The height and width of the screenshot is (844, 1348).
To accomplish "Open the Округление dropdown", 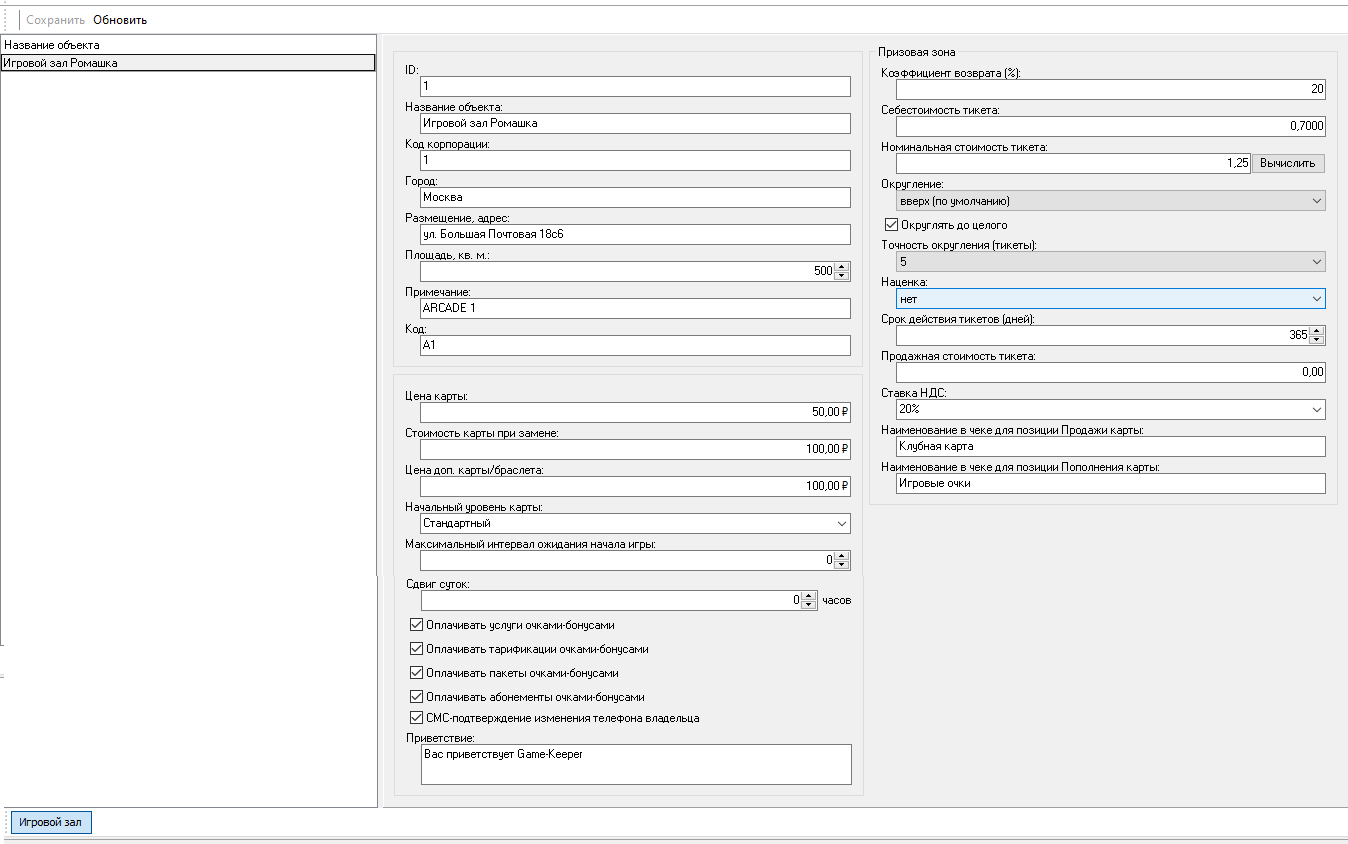I will point(1110,200).
